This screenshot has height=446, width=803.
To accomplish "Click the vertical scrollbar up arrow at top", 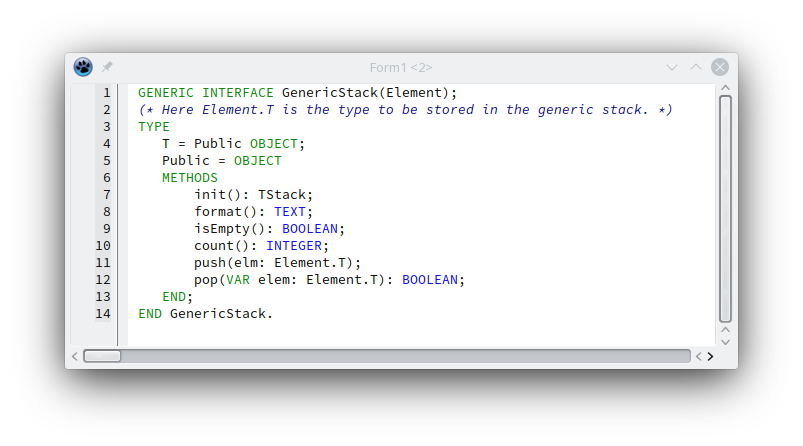I will click(725, 88).
